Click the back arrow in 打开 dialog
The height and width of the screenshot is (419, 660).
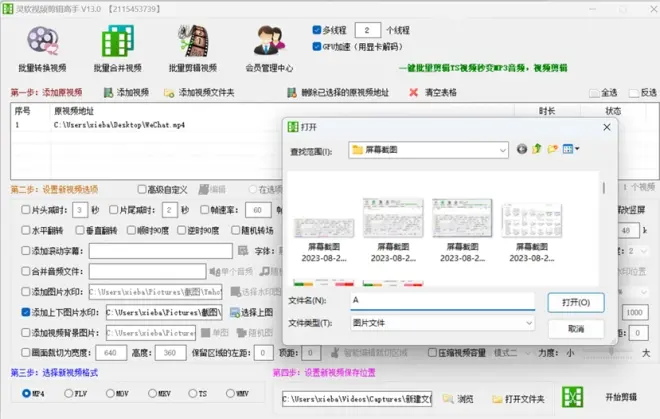pyautogui.click(x=522, y=149)
